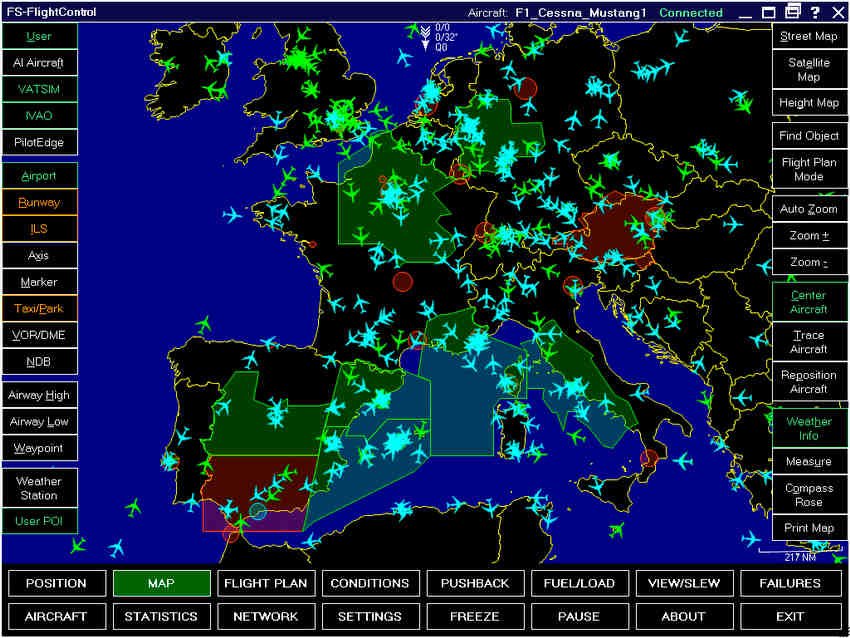The height and width of the screenshot is (638, 850).
Task: Toggle ILS display on the map
Action: click(x=39, y=228)
